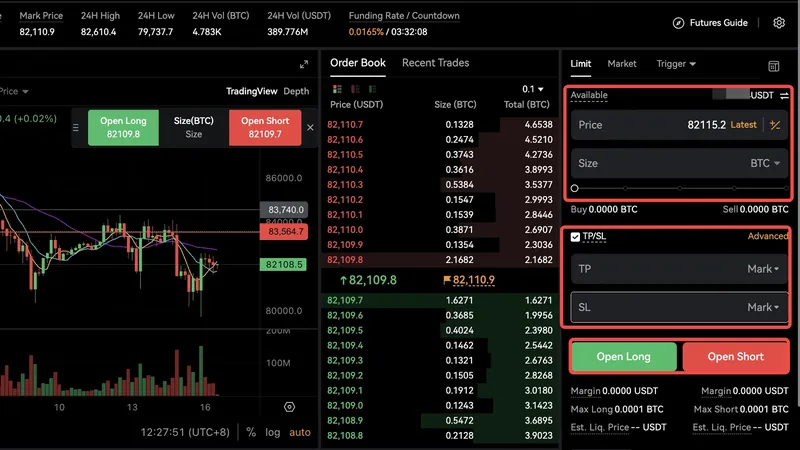Click Open Long 82109.8 on chart panel
Screen dimensions: 800x450
tap(123, 128)
